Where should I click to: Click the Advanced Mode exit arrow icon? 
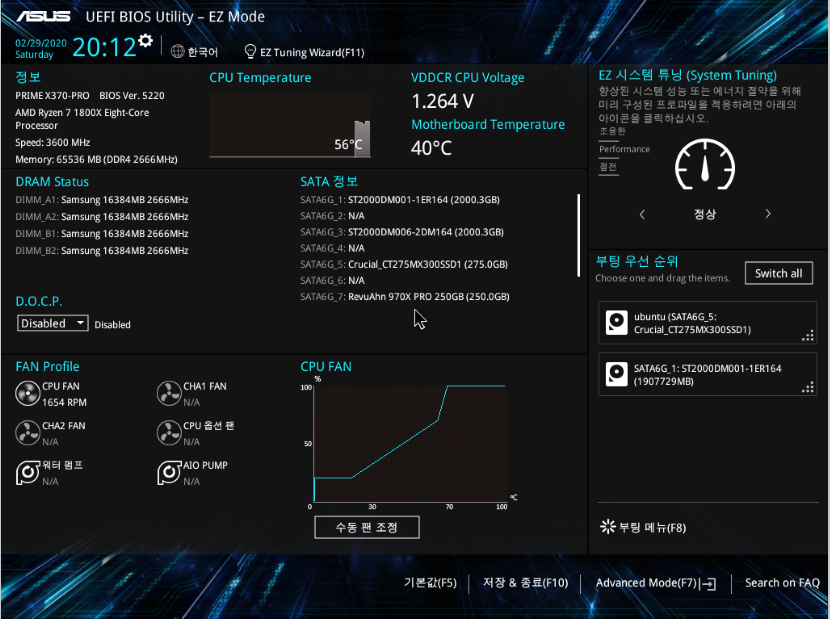coord(708,584)
